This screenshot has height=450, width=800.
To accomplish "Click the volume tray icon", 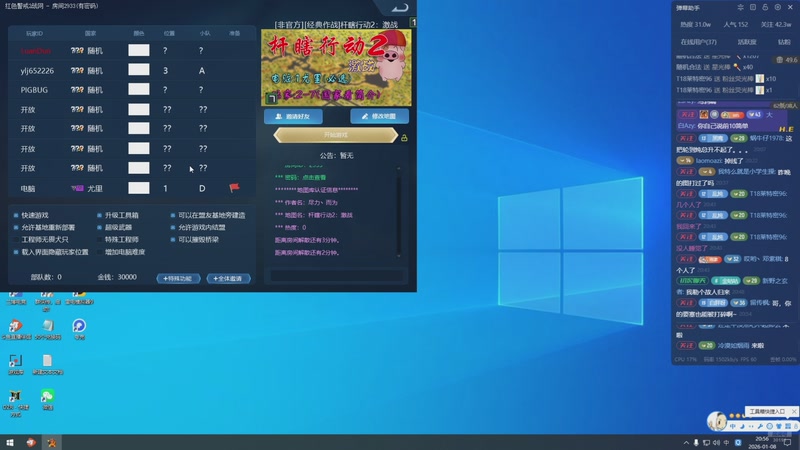I will [x=716, y=443].
